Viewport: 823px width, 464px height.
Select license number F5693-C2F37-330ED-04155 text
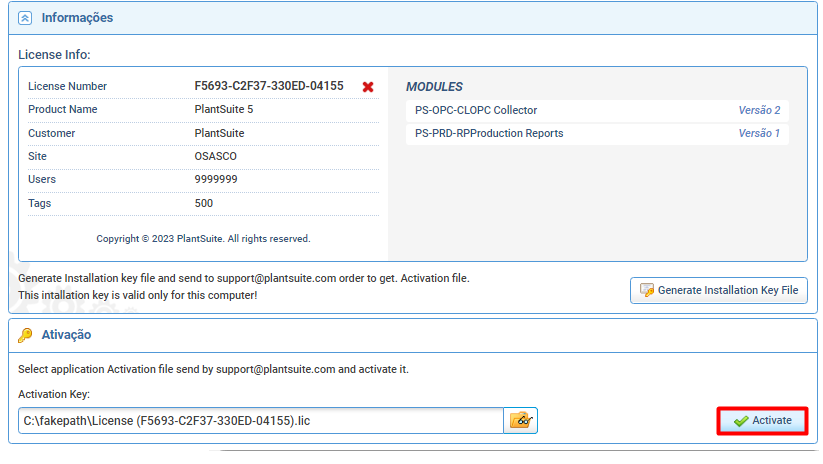269,86
